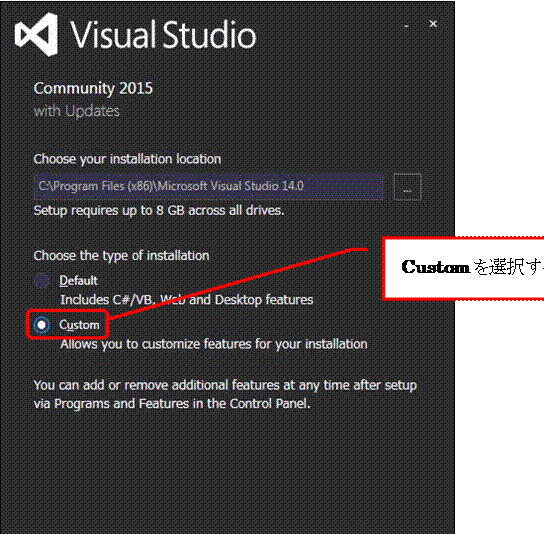Click 'Choose your installation location' heading

point(127,159)
